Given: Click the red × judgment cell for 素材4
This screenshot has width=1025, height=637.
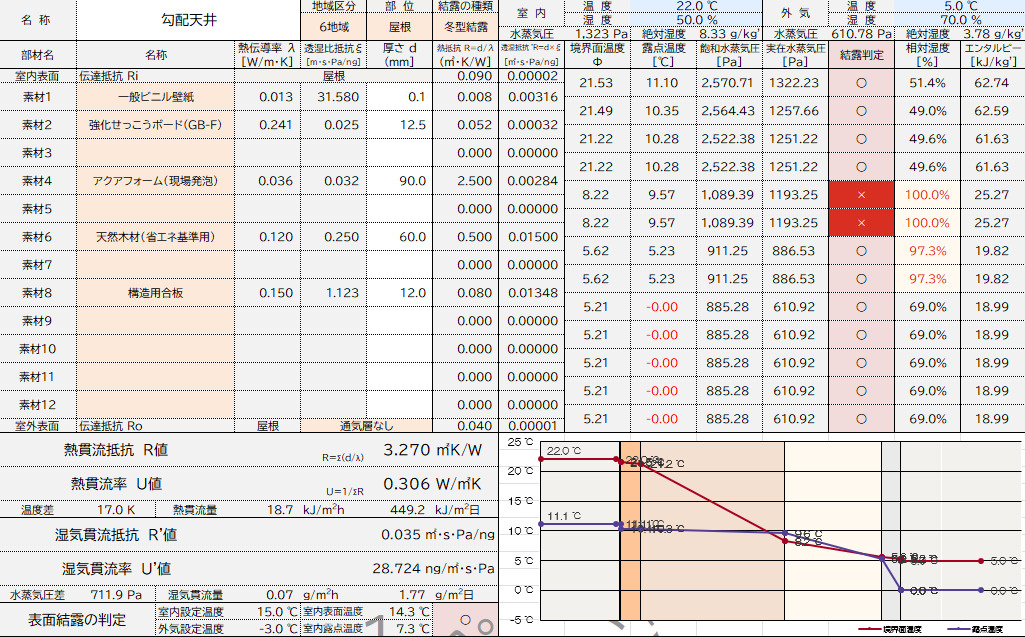Looking at the screenshot, I should (x=861, y=195).
